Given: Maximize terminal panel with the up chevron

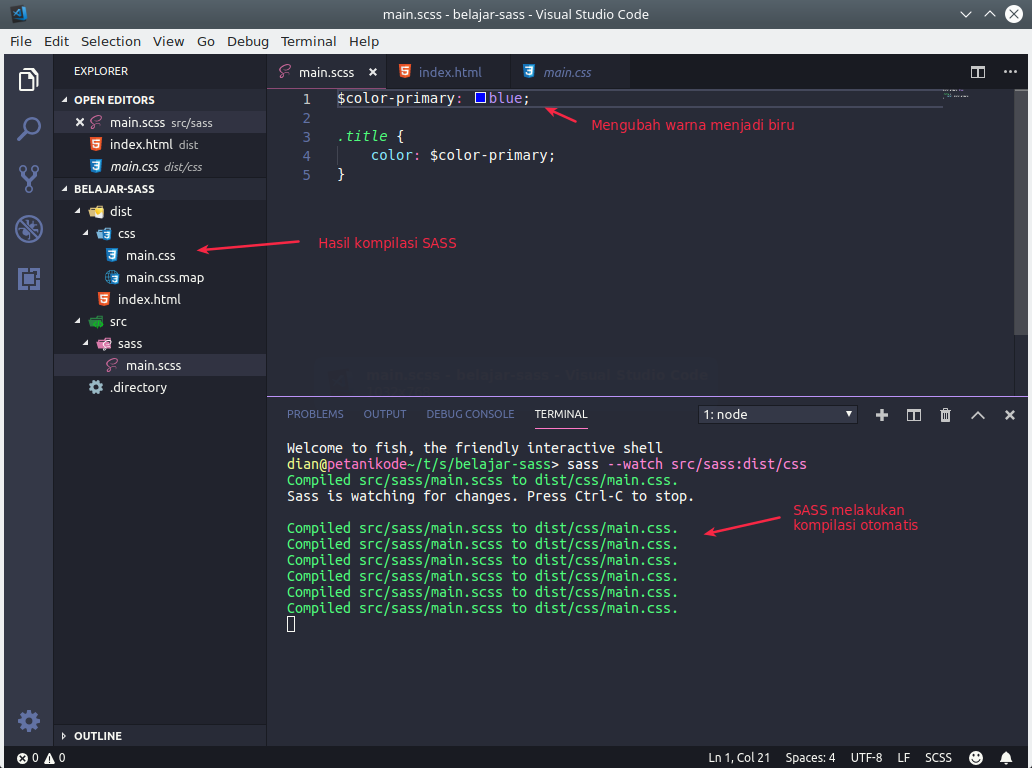Looking at the screenshot, I should click(977, 415).
